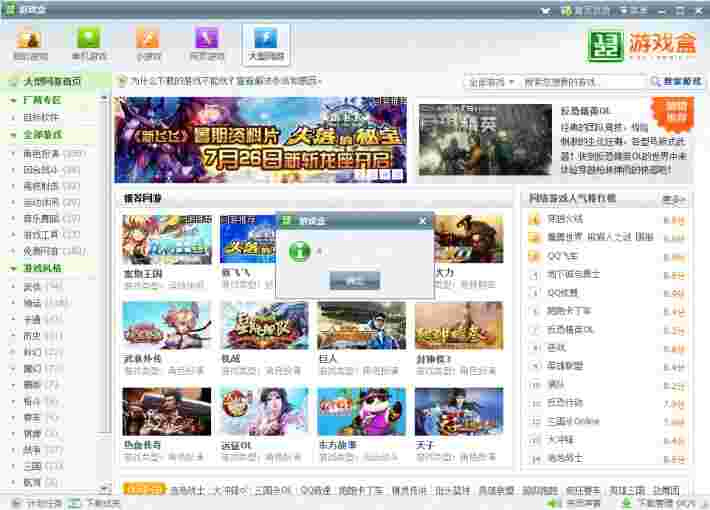Open the featured game title link

coord(586,111)
